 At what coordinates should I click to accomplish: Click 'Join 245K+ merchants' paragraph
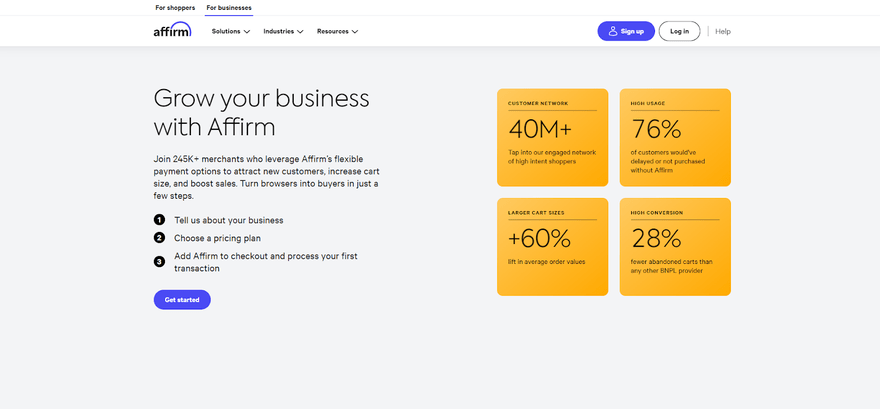coord(267,177)
